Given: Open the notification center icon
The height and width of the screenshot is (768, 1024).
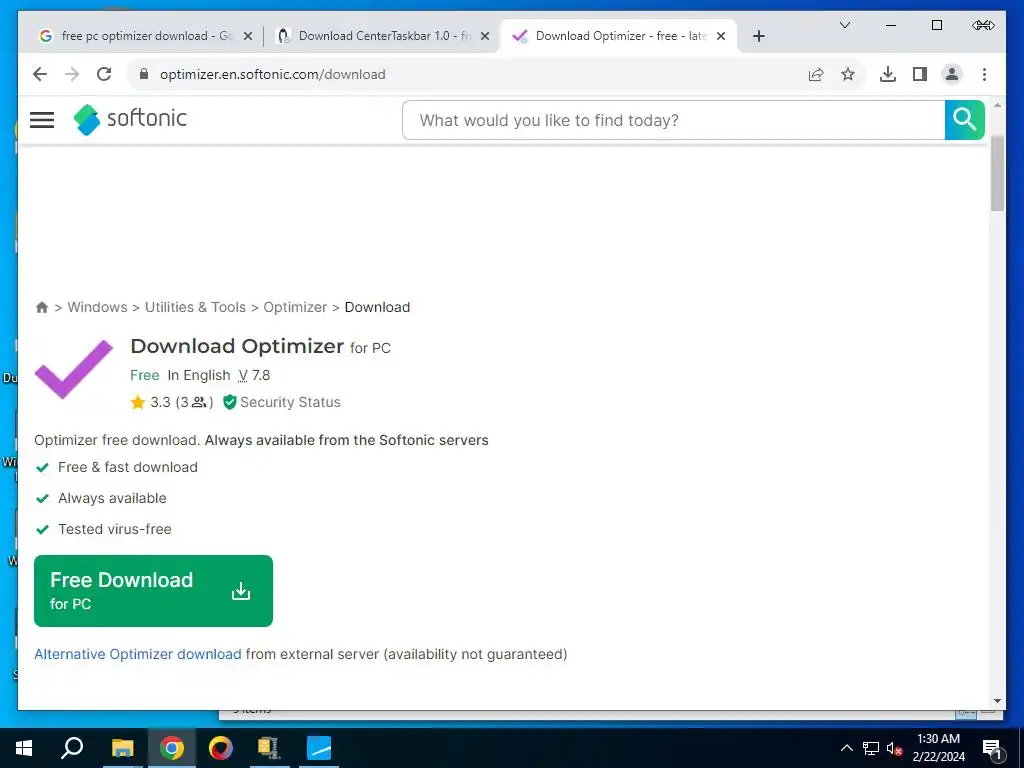Looking at the screenshot, I should click(x=992, y=748).
